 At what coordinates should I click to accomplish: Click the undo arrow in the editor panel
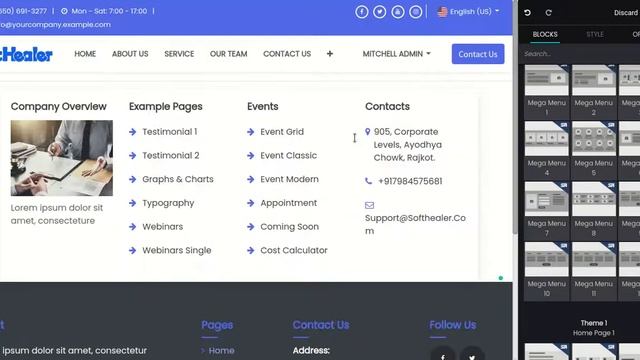pyautogui.click(x=527, y=13)
